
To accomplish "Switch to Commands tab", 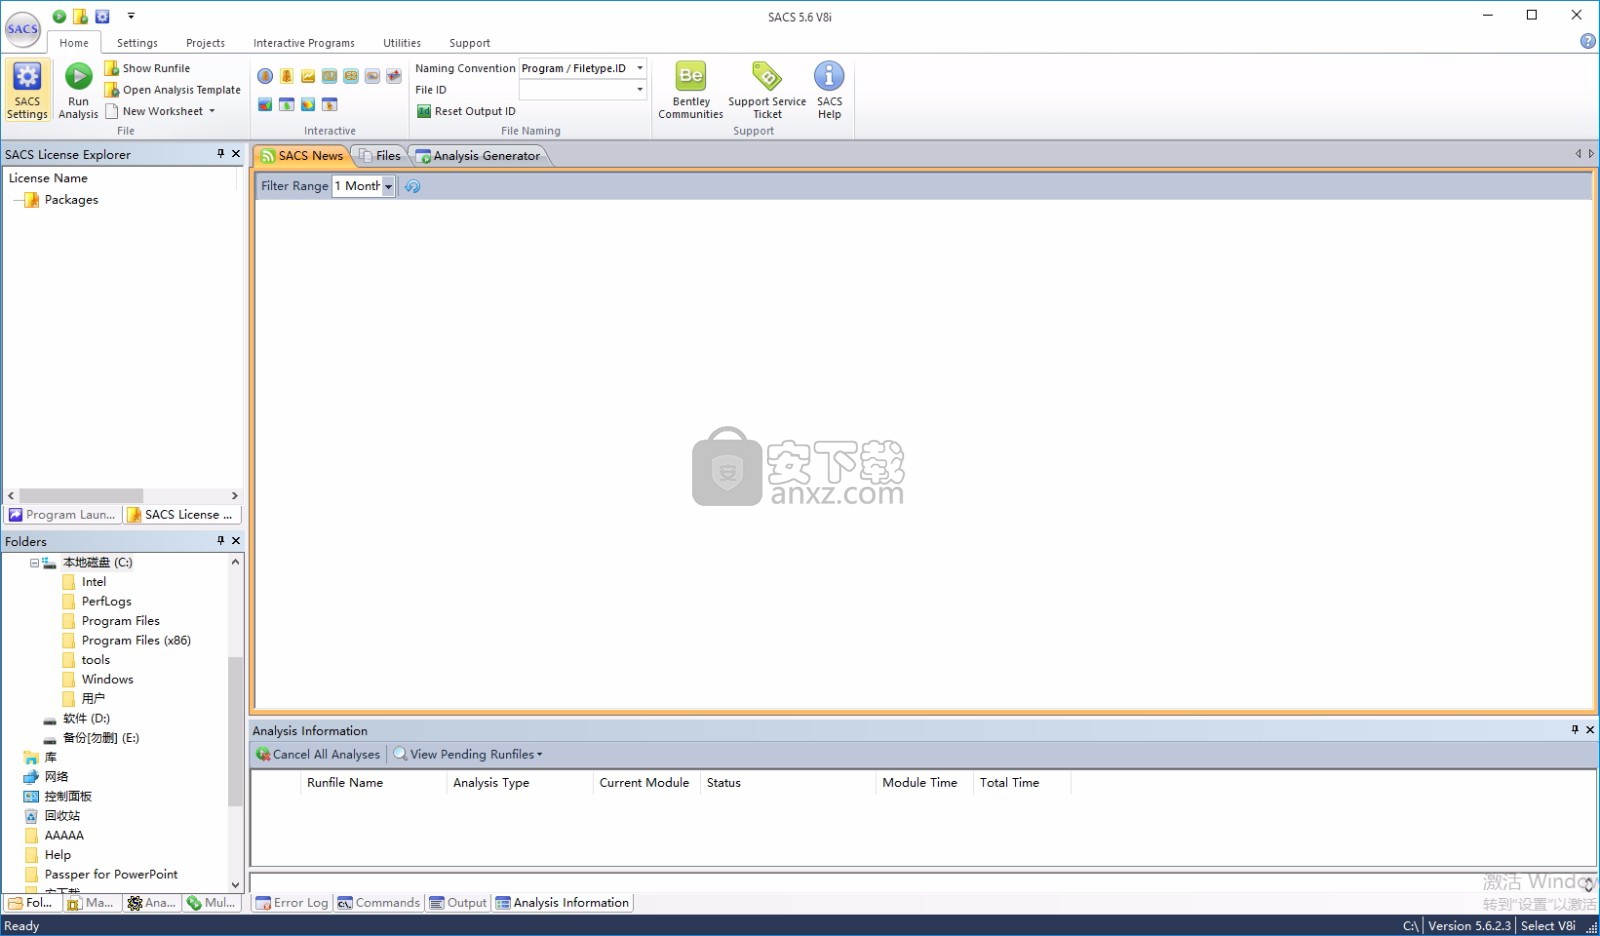I will tap(378, 903).
